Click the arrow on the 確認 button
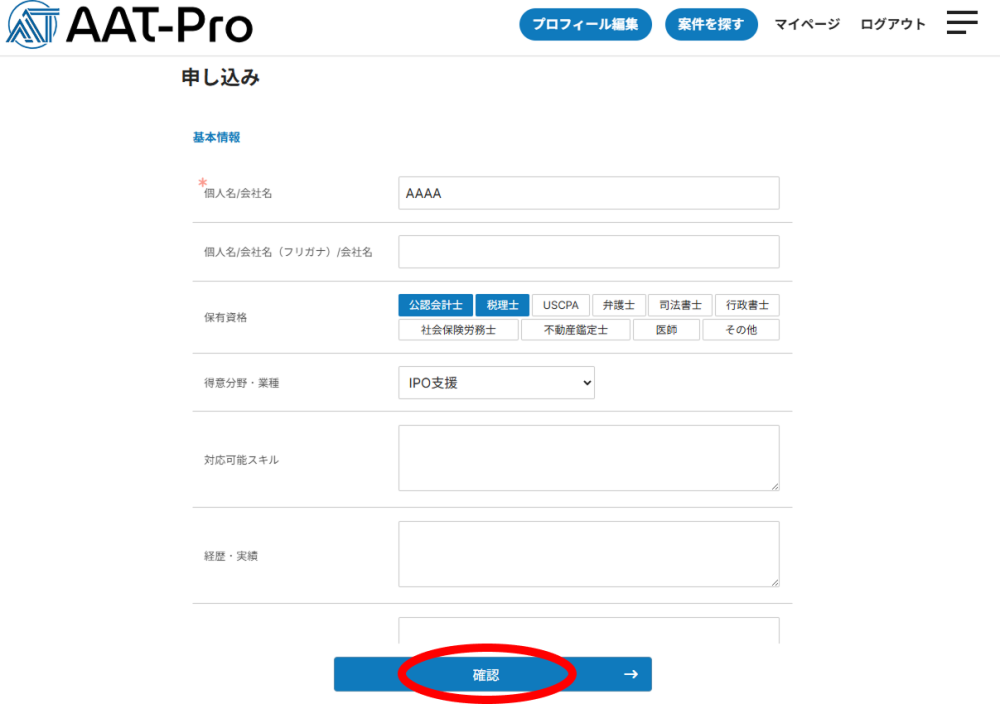1000x704 pixels. [x=630, y=675]
